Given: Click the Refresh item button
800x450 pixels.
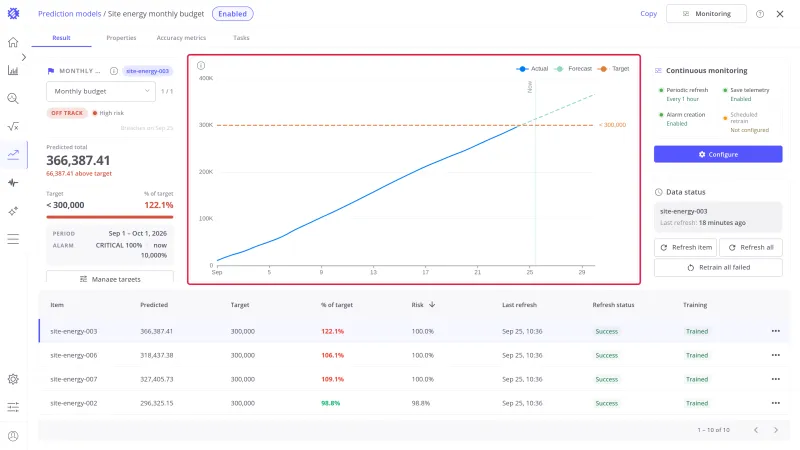Looking at the screenshot, I should 685,247.
